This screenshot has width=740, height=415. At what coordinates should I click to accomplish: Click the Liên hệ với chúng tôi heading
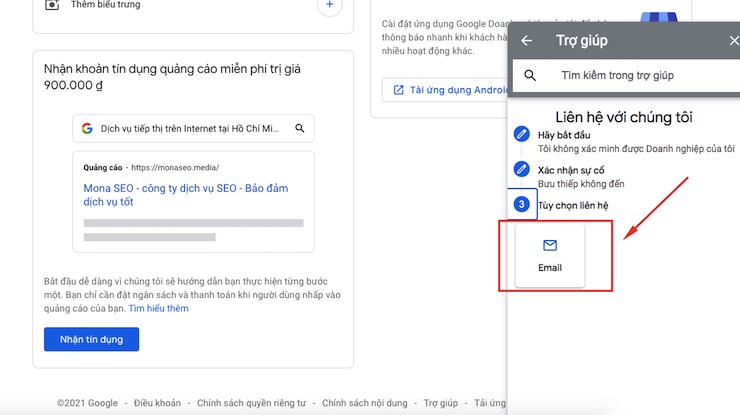624,117
